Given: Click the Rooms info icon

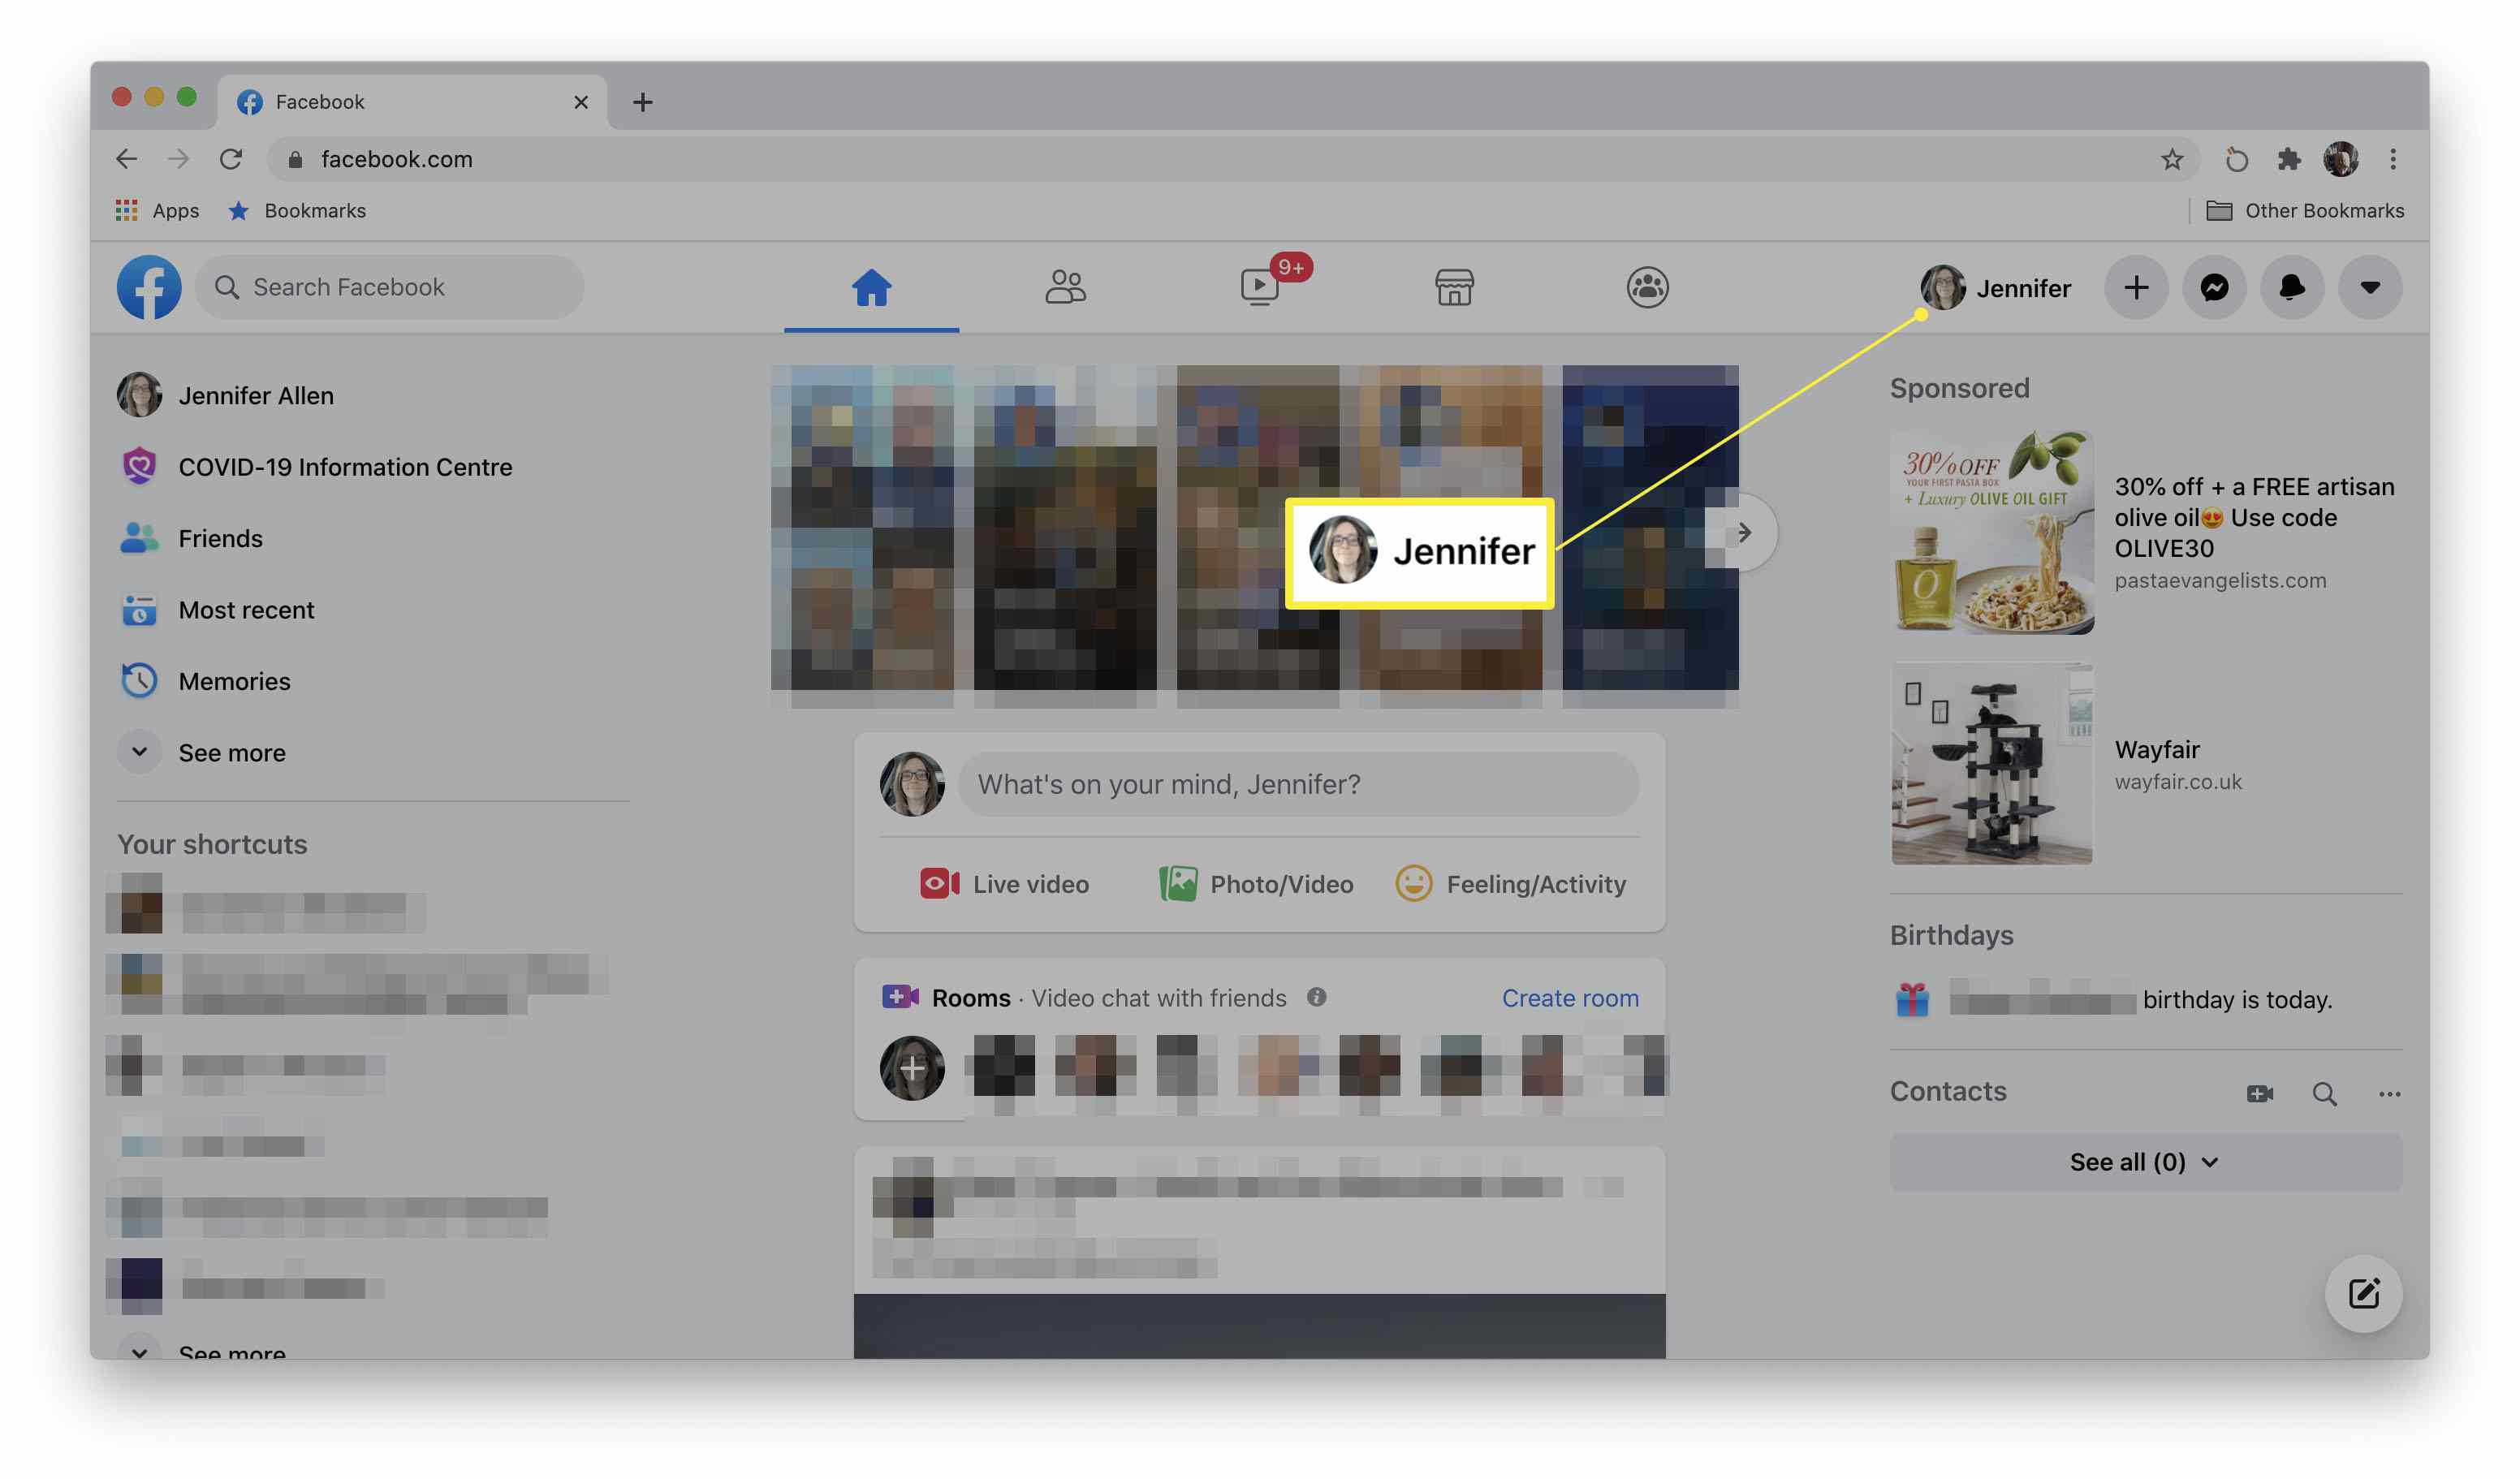Looking at the screenshot, I should point(1317,998).
